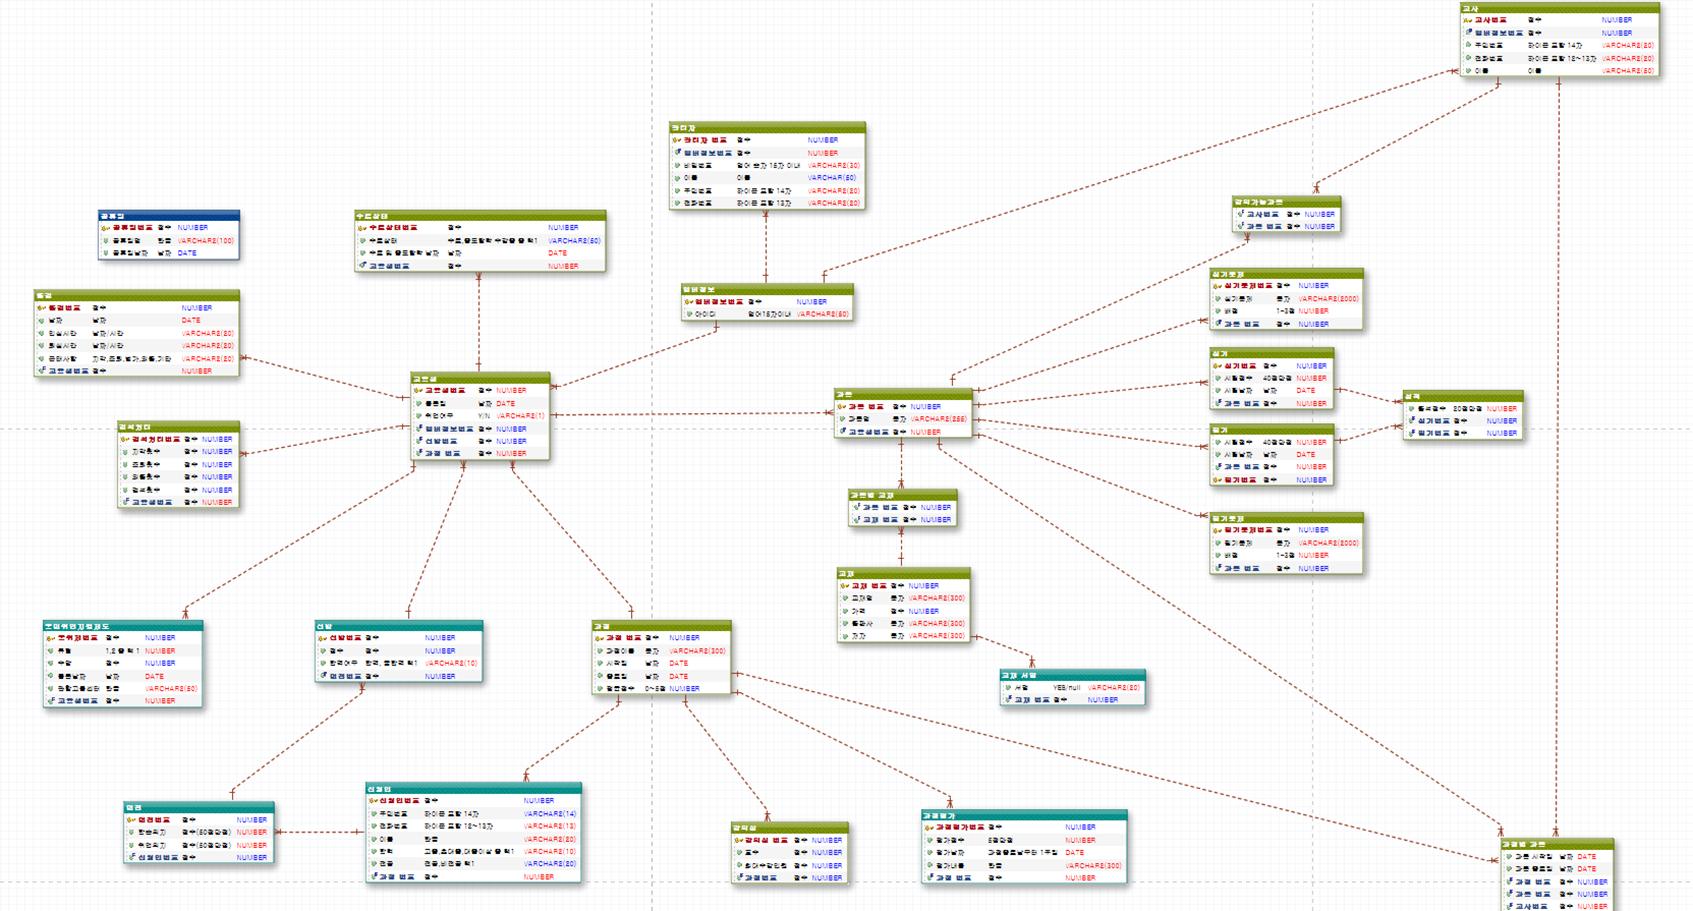Viewport: 1693px width, 911px height.
Task: Click the VARCHAR2(100) data type cell
Action: coord(206,241)
